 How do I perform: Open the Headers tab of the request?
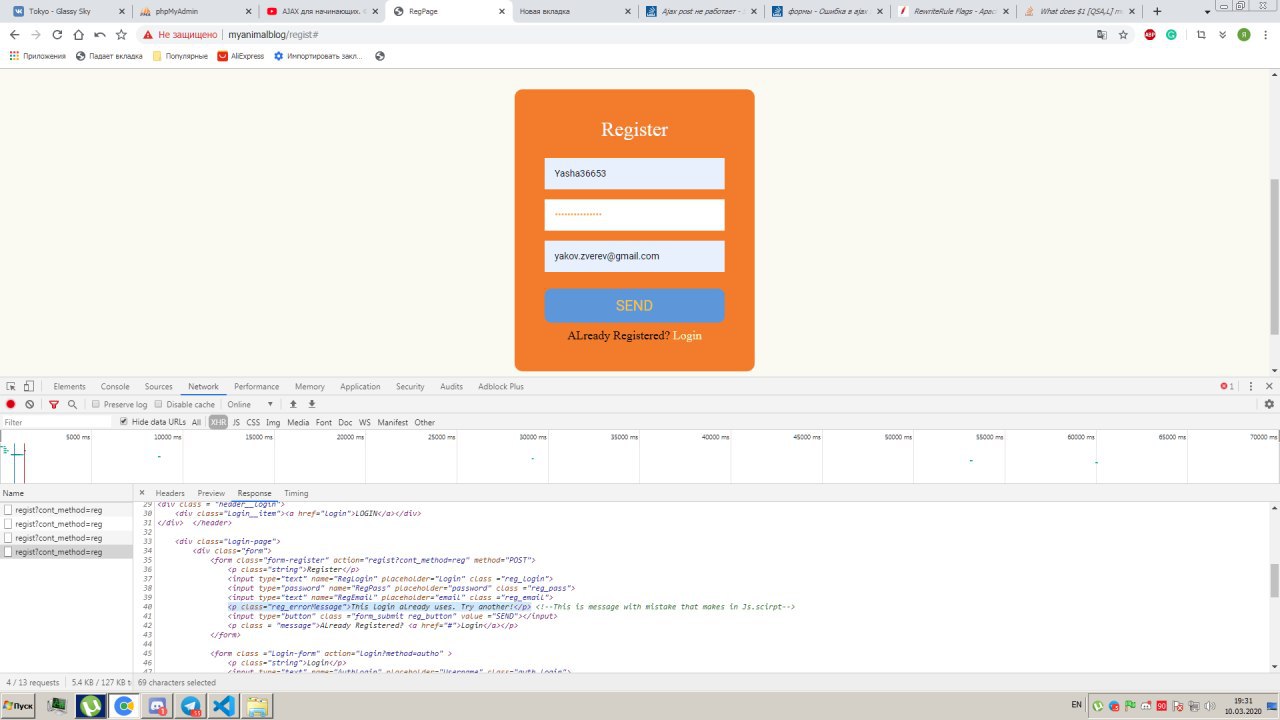[170, 493]
